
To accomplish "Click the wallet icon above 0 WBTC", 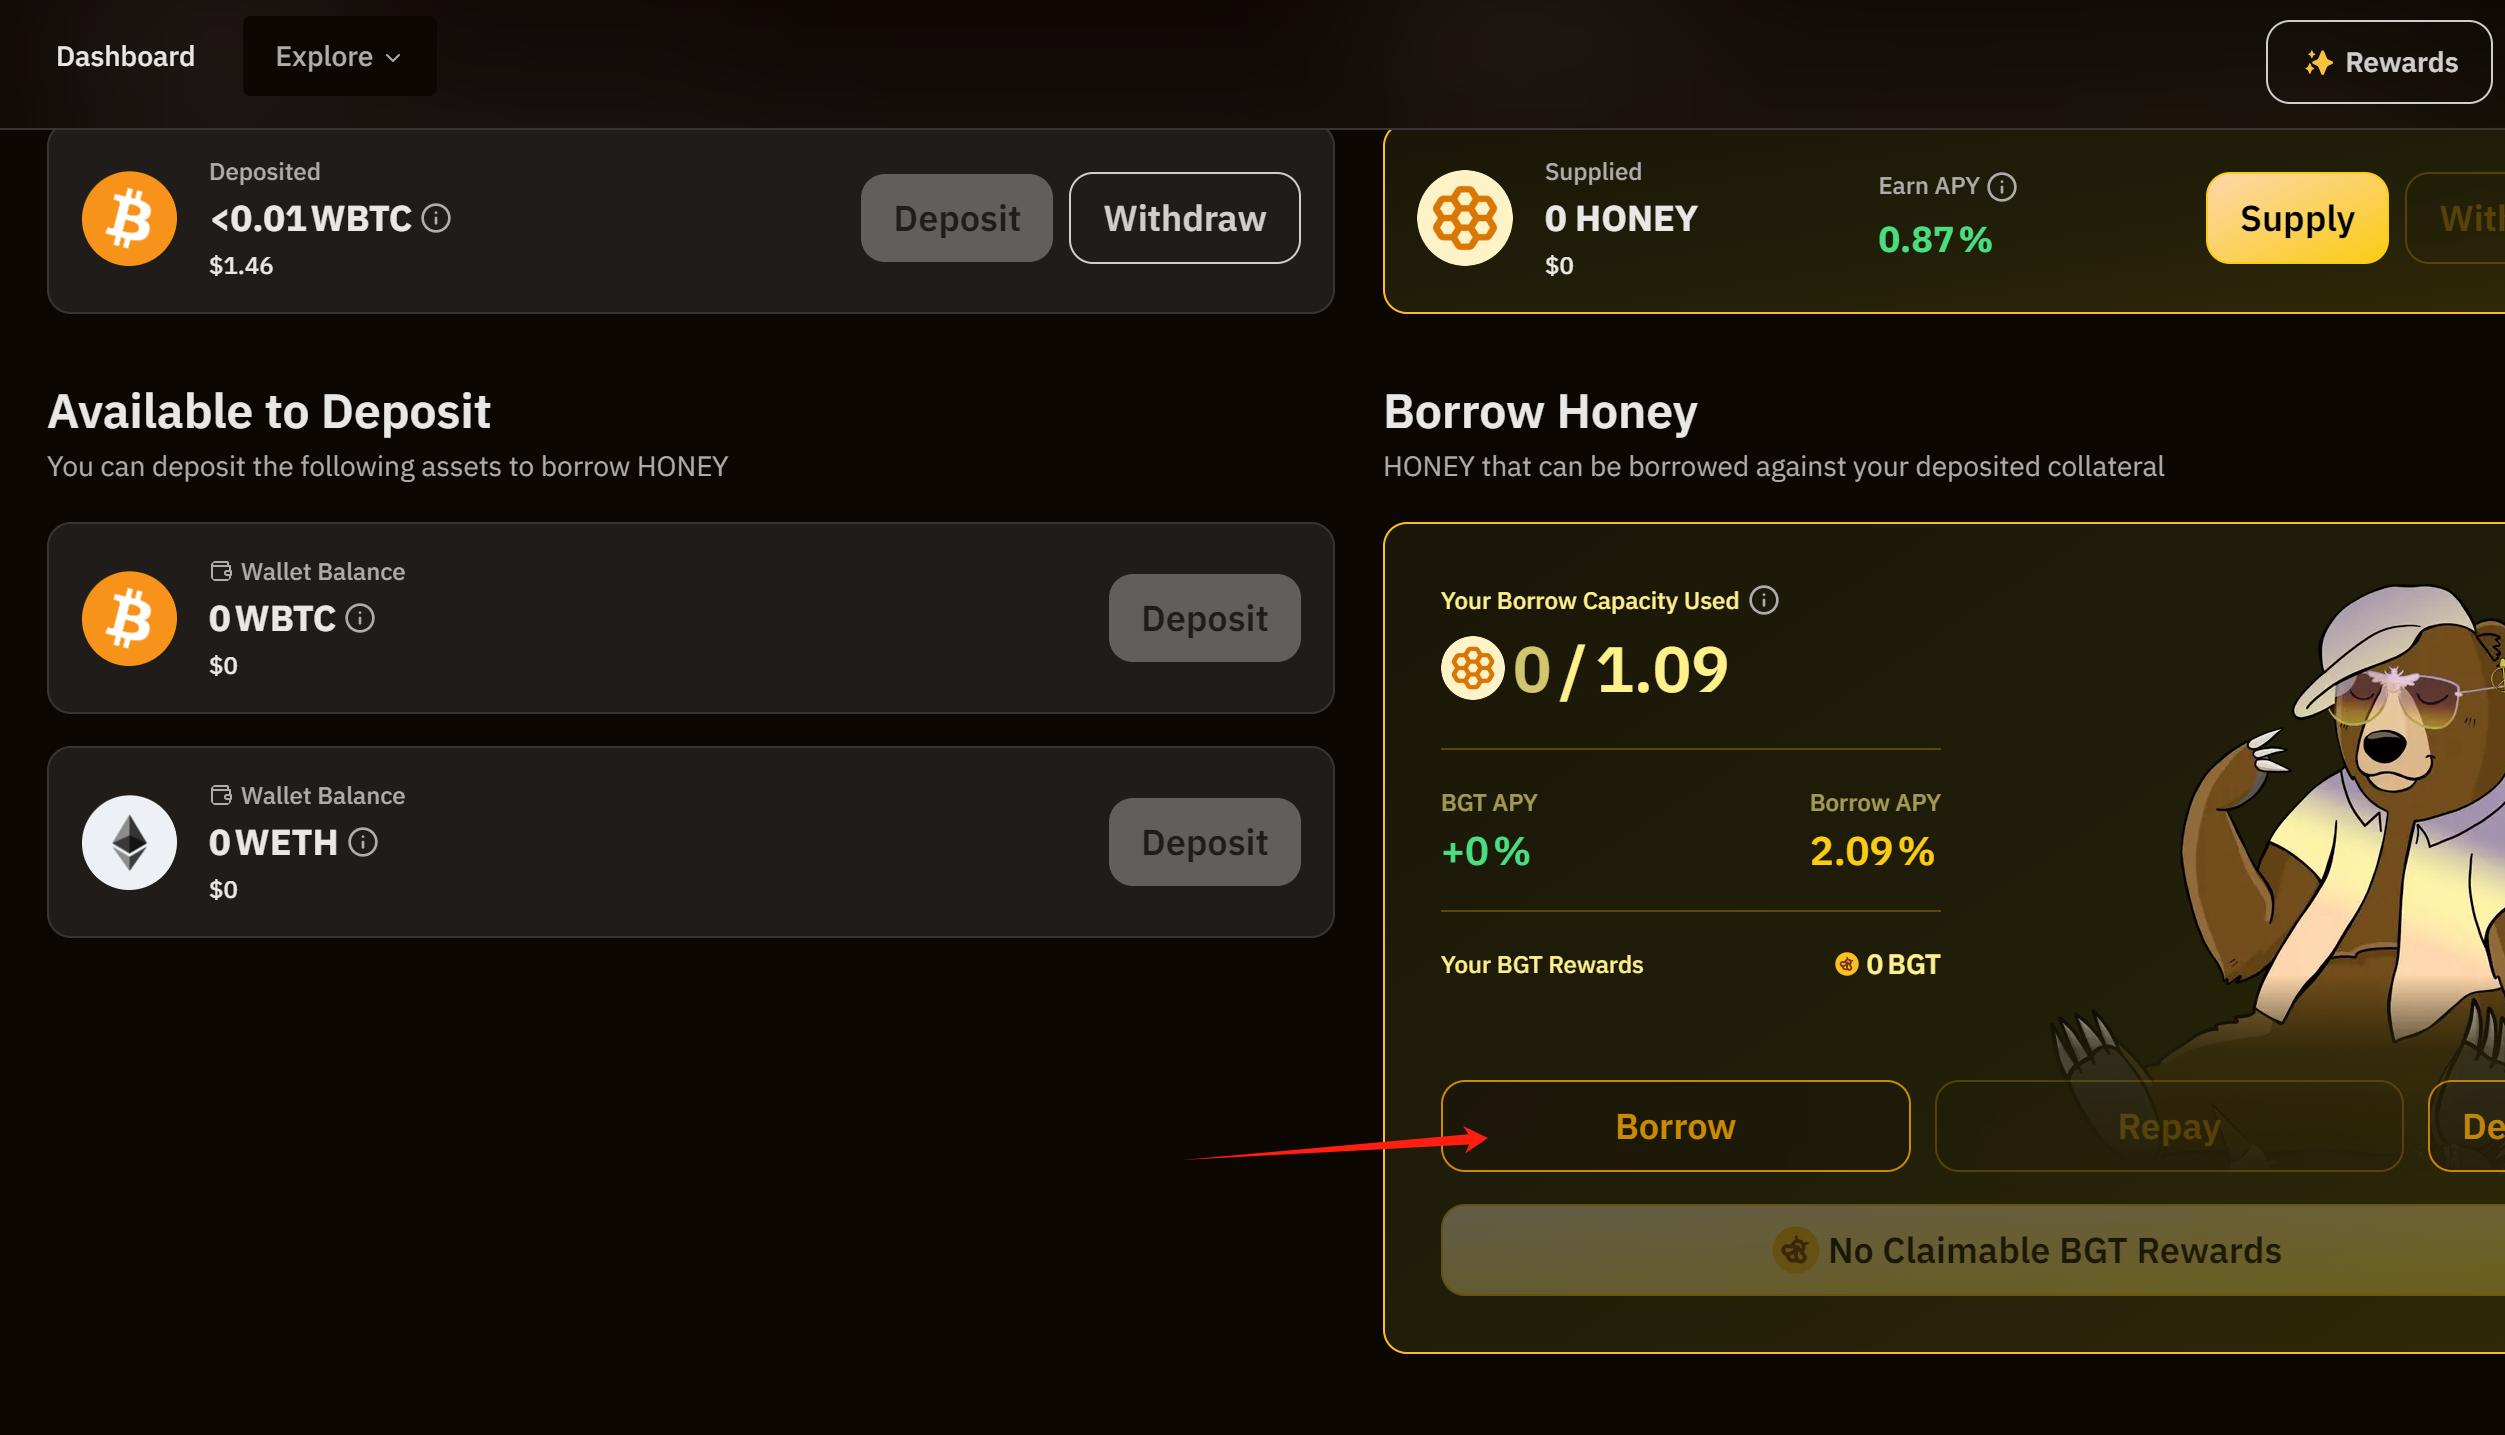I will (221, 571).
